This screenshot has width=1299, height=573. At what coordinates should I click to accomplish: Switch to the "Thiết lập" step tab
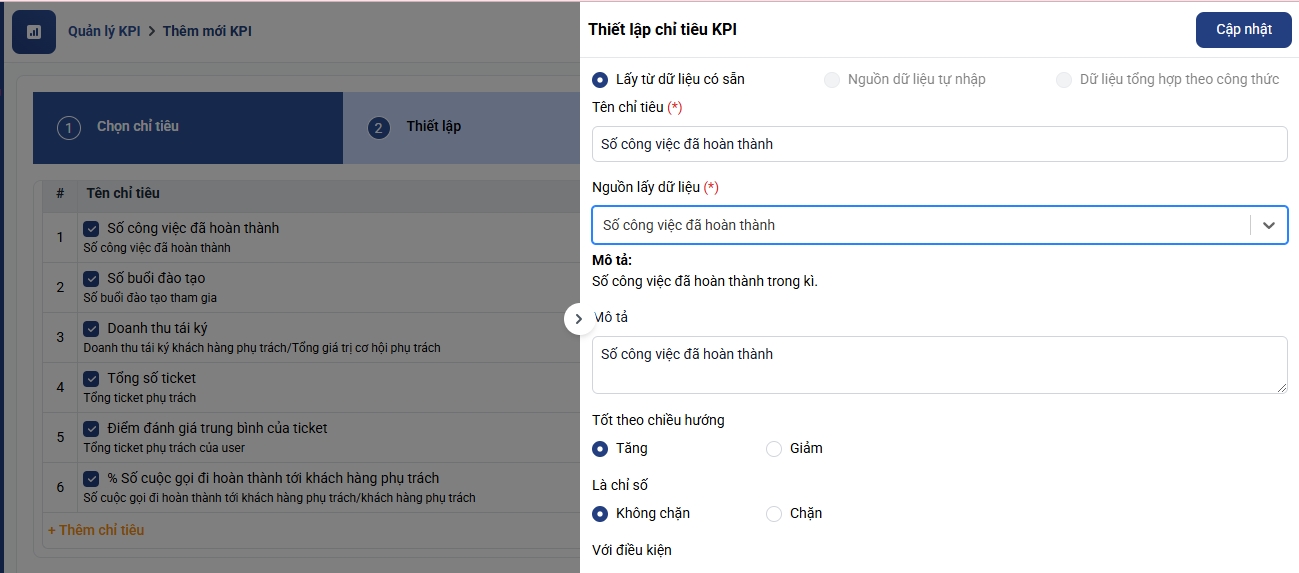pos(433,127)
